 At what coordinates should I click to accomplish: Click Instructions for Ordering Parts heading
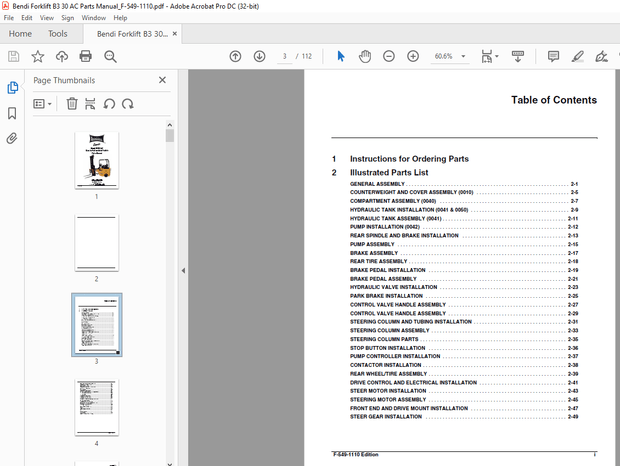coord(409,159)
